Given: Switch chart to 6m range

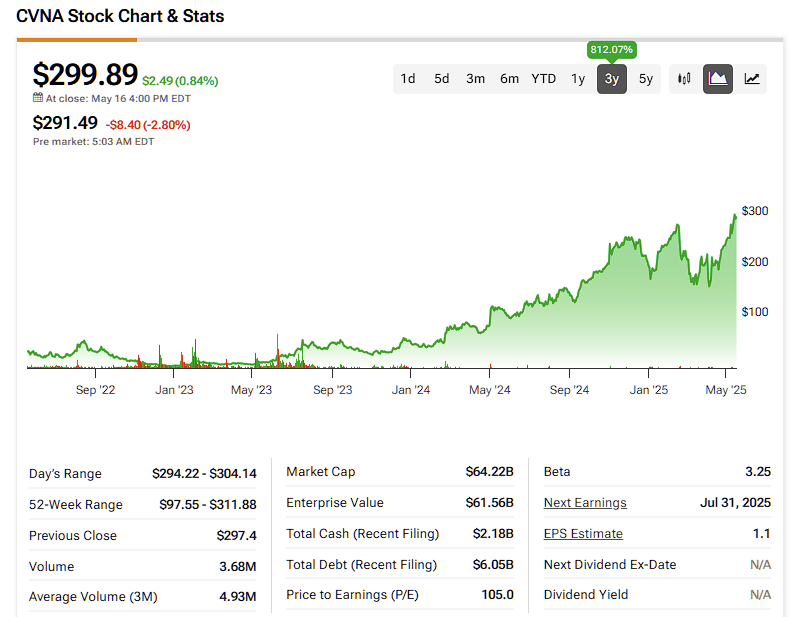Looking at the screenshot, I should [509, 79].
